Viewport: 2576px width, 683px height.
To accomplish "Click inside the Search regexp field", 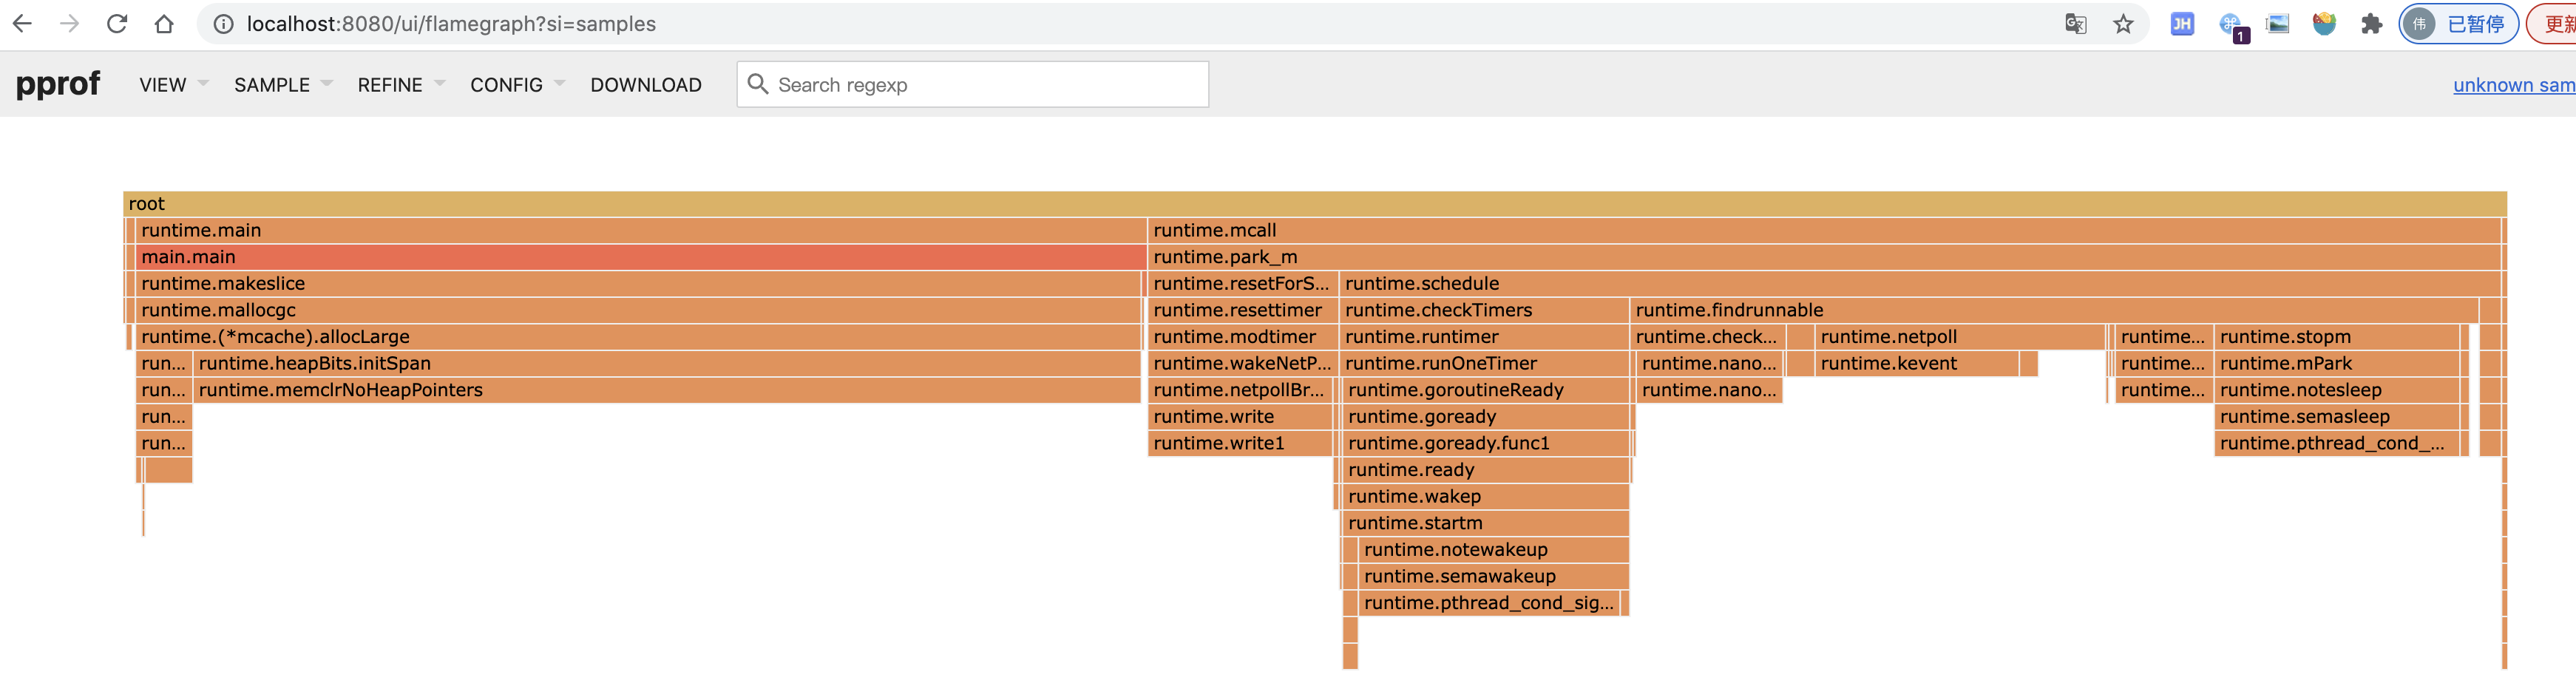I will click(x=950, y=84).
